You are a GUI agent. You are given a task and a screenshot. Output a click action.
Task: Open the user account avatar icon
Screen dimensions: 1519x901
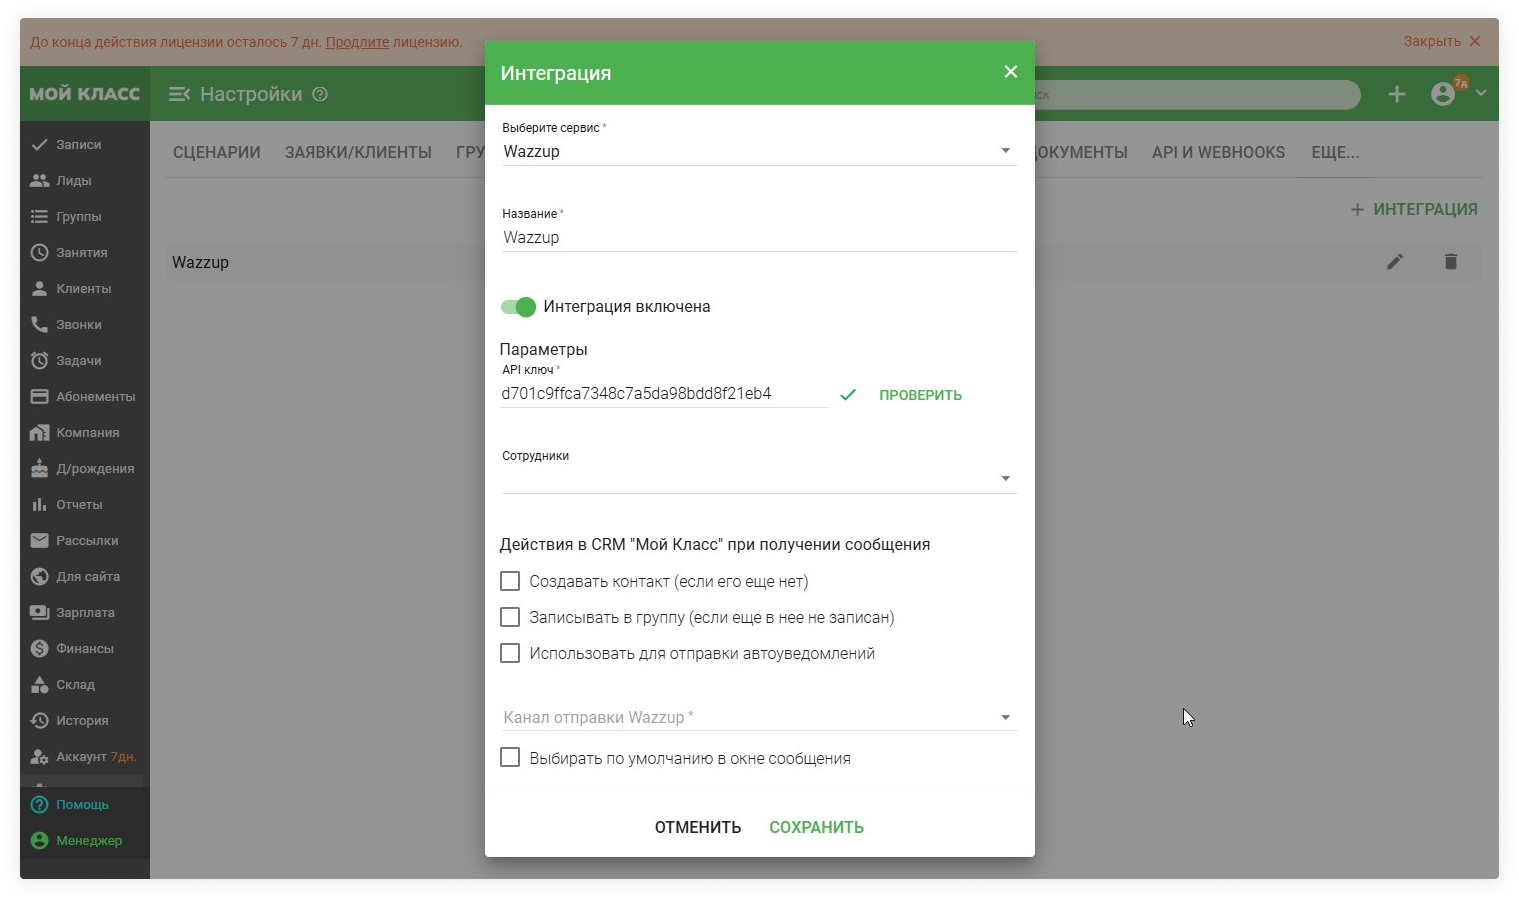pos(1442,94)
